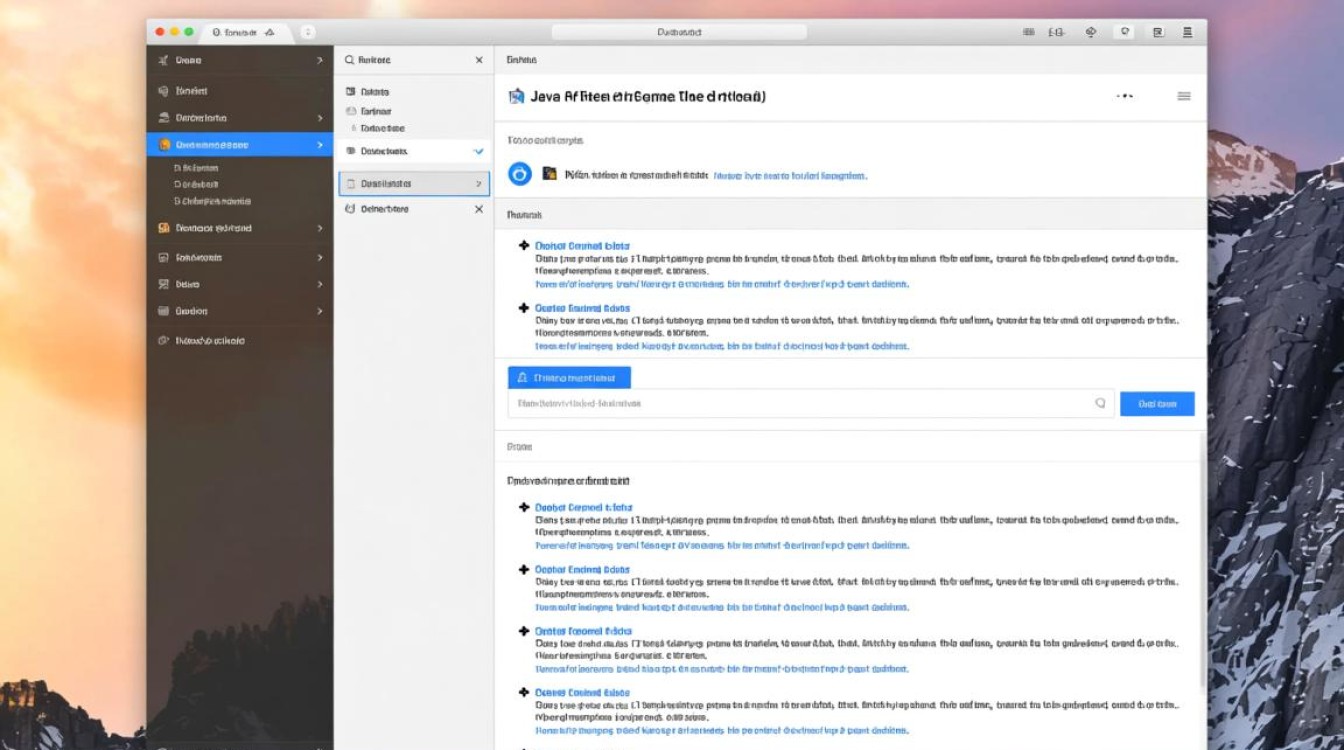Remove the last middle panel item using its X
This screenshot has width=1344, height=750.
pos(478,209)
